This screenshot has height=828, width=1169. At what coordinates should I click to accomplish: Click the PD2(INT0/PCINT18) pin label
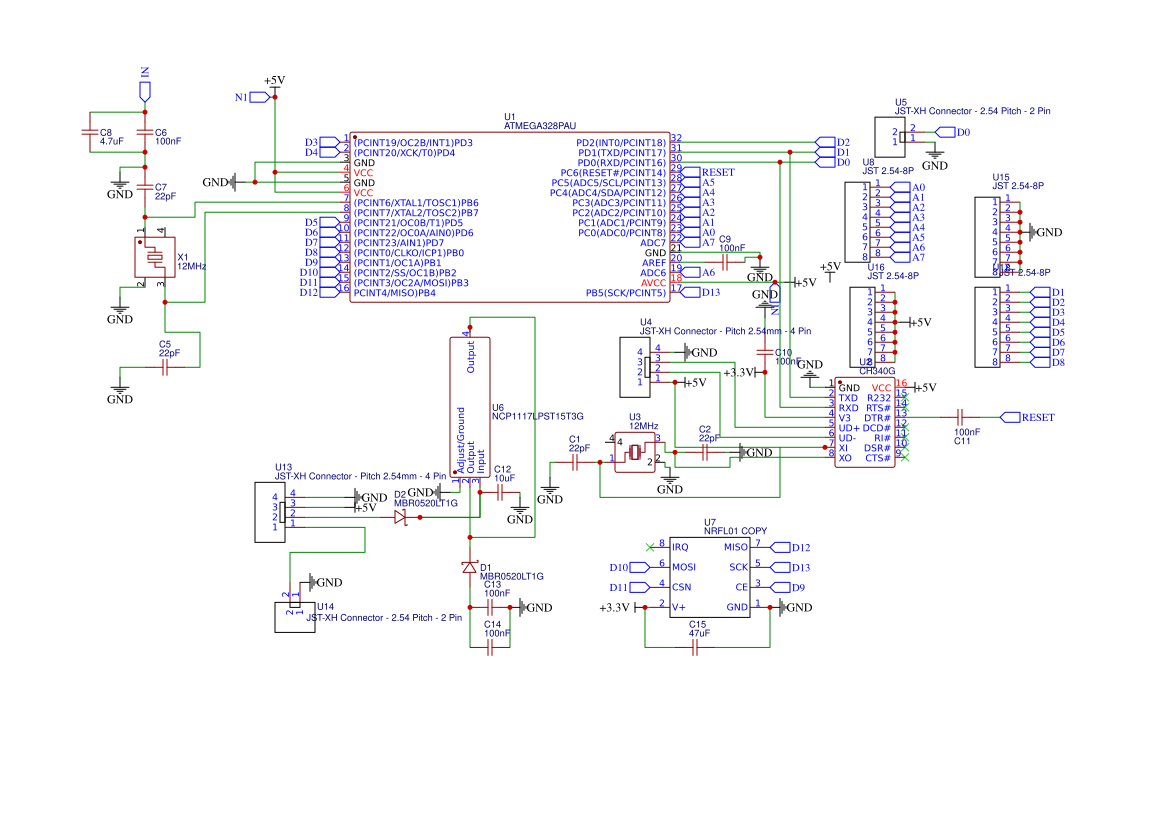pyautogui.click(x=621, y=142)
